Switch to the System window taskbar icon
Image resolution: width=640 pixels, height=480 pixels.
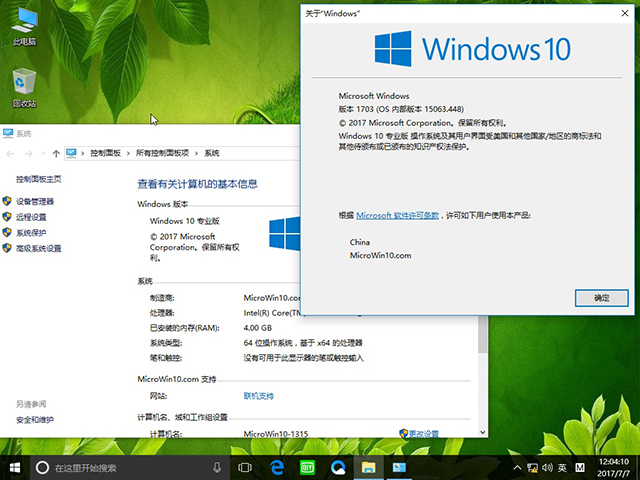399,468
